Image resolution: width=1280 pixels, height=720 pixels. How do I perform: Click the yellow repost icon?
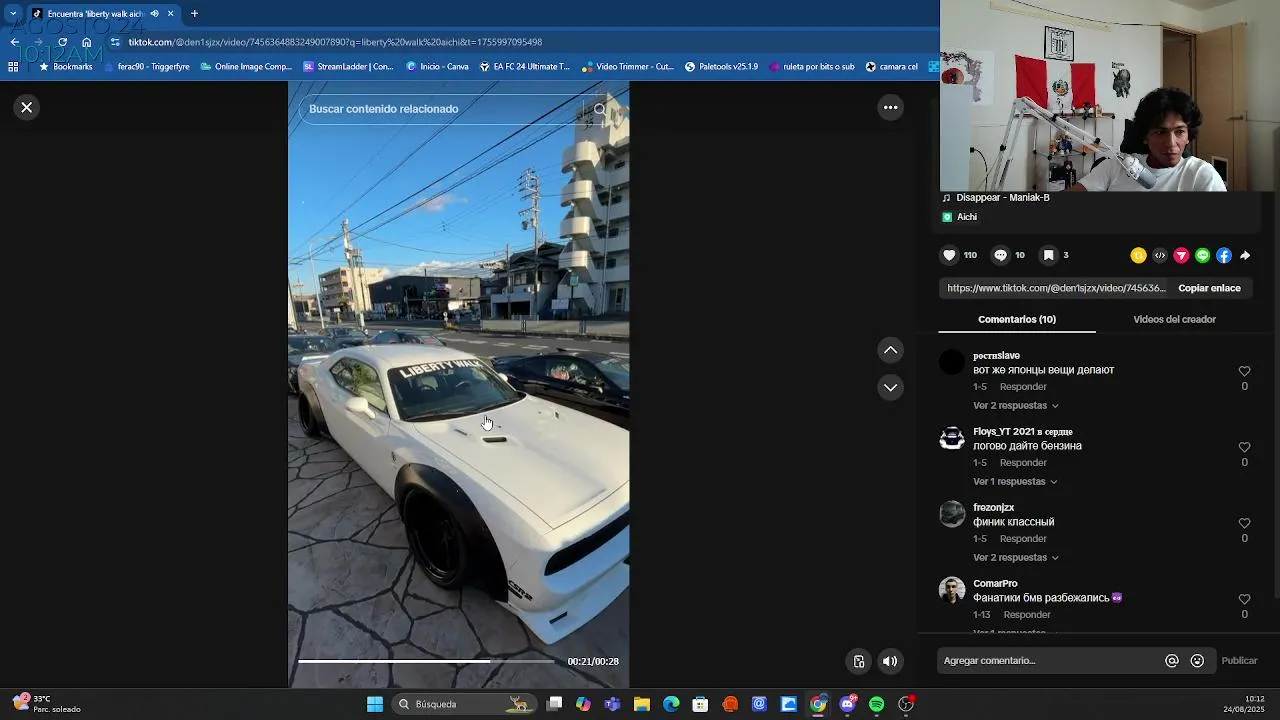pos(1138,255)
